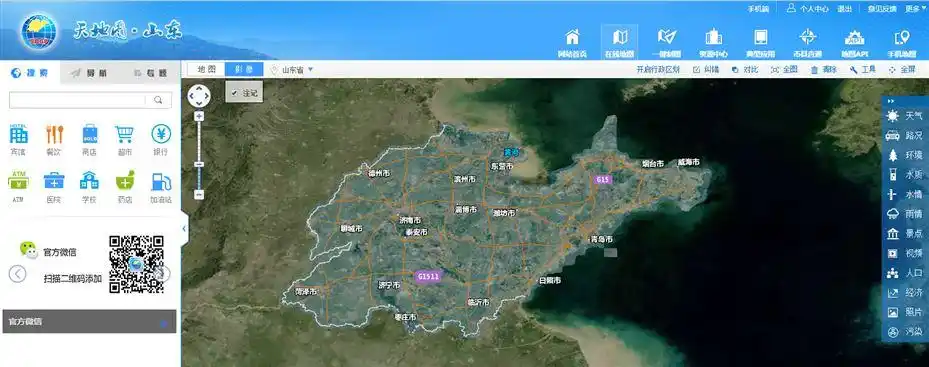Open the 宾馆 hotel category icon
The image size is (929, 367).
(18, 134)
